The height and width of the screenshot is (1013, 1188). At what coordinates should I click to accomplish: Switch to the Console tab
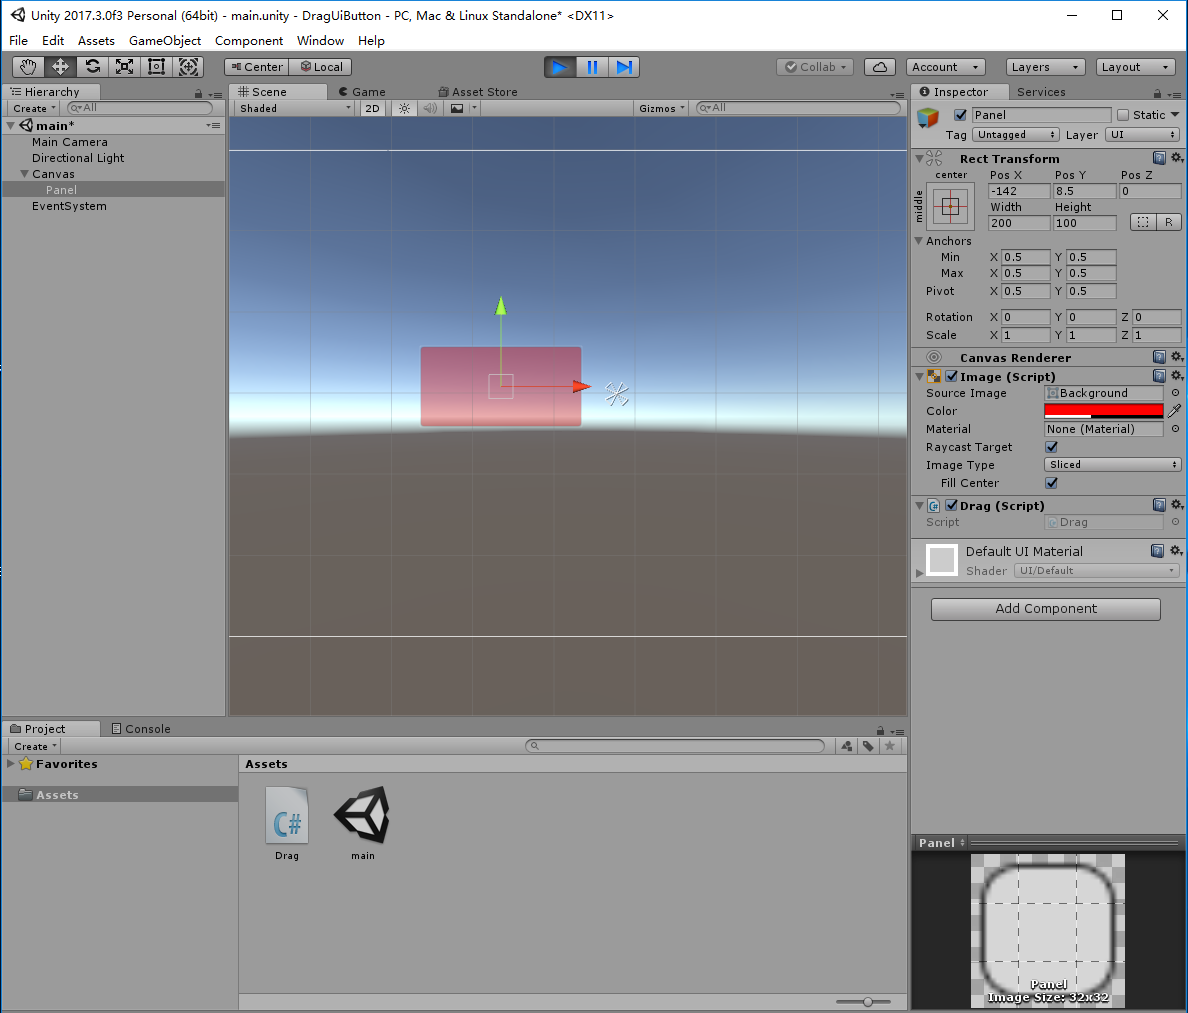click(x=141, y=729)
